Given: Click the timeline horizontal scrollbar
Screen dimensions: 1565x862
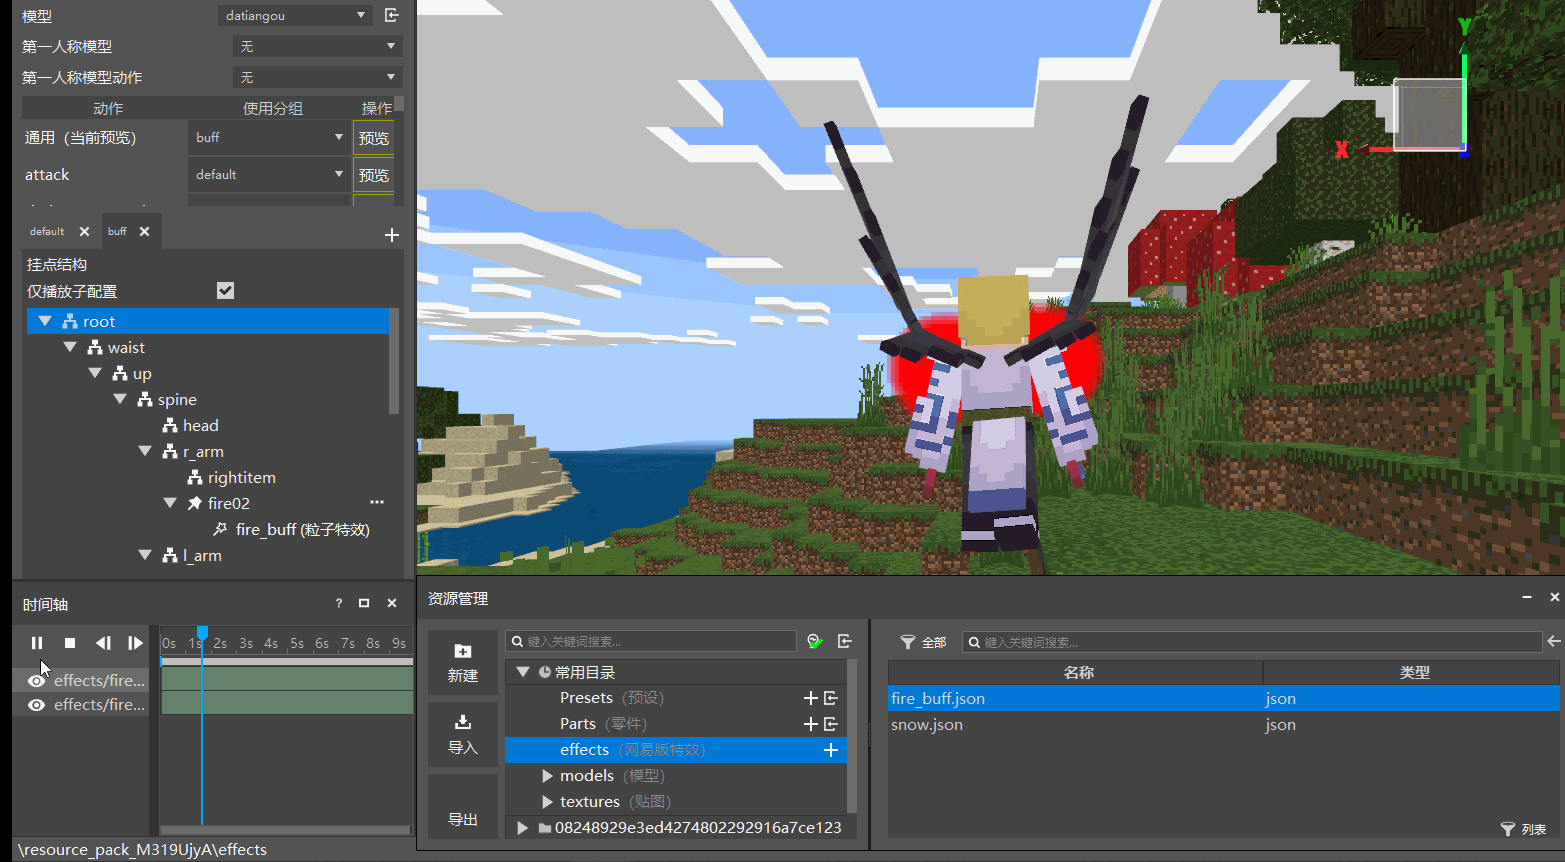Looking at the screenshot, I should [286, 830].
